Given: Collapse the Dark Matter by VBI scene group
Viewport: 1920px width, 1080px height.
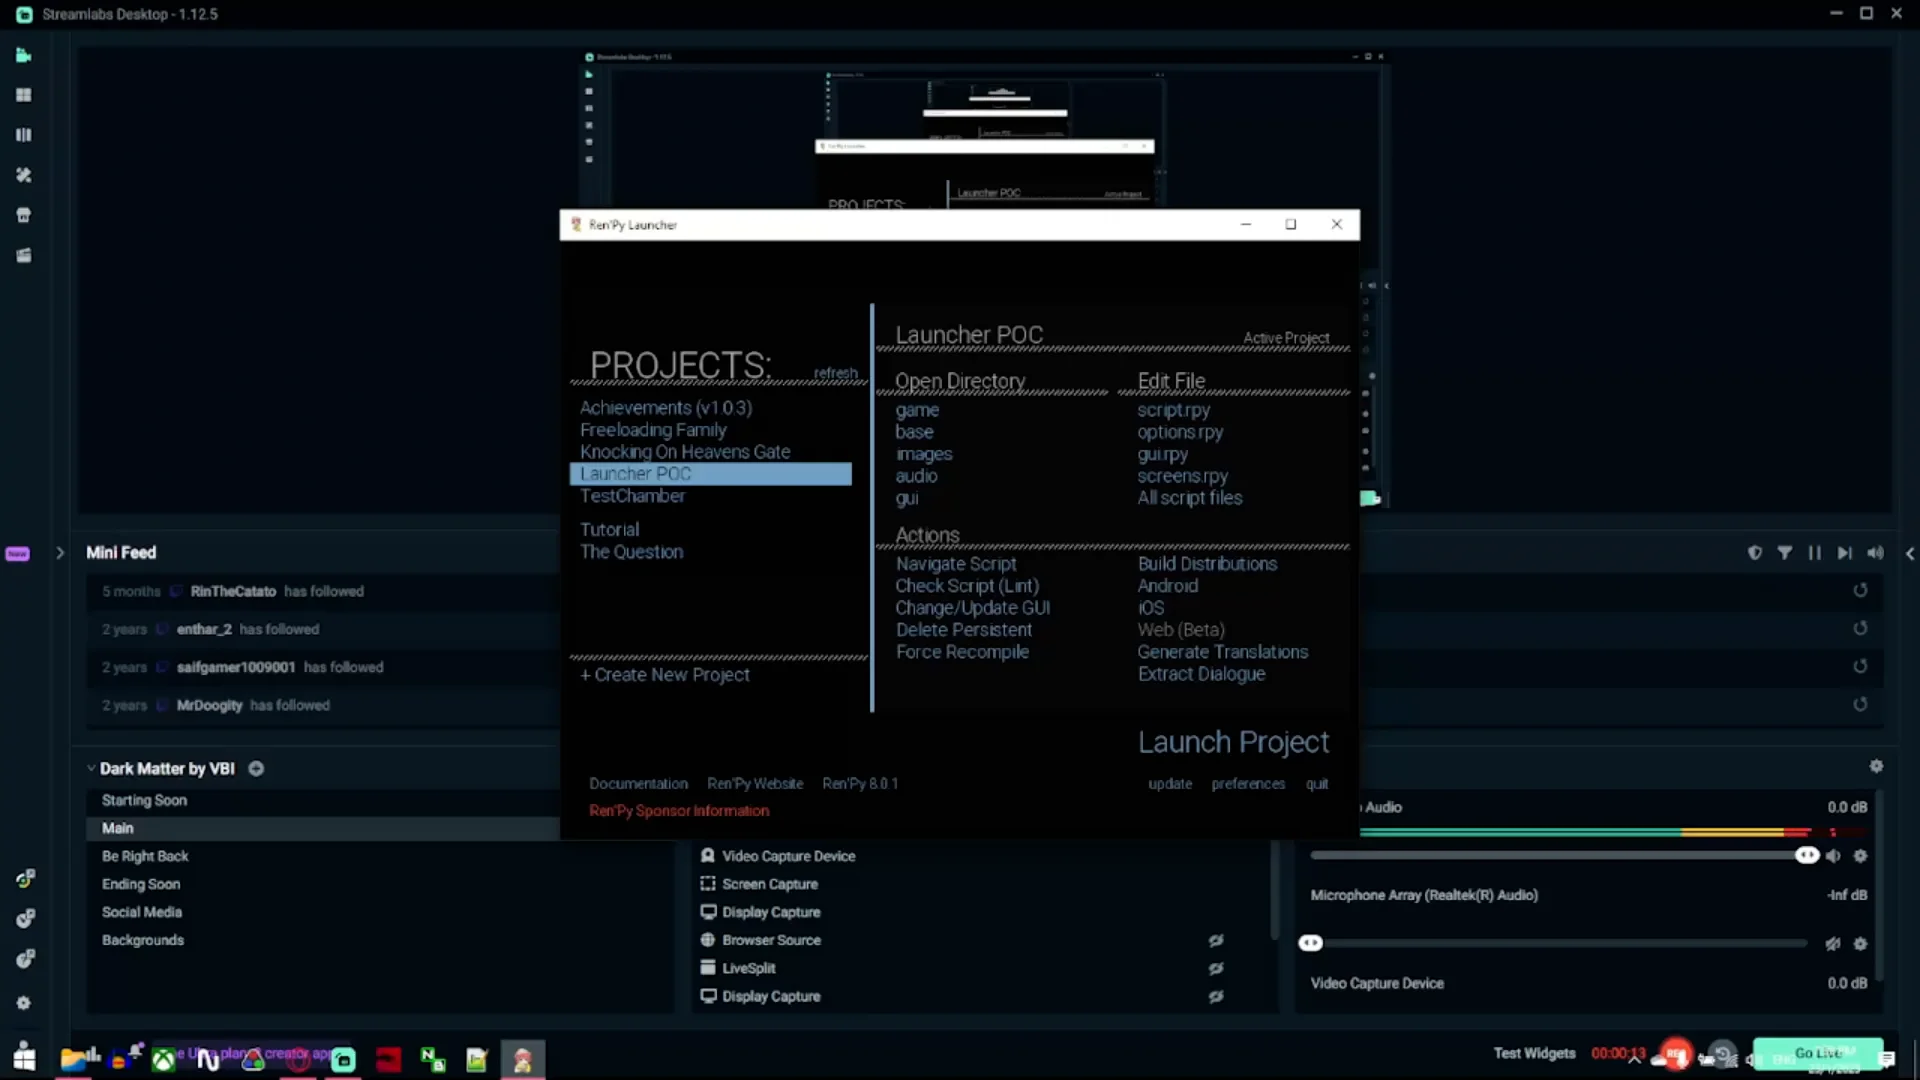Looking at the screenshot, I should point(91,768).
